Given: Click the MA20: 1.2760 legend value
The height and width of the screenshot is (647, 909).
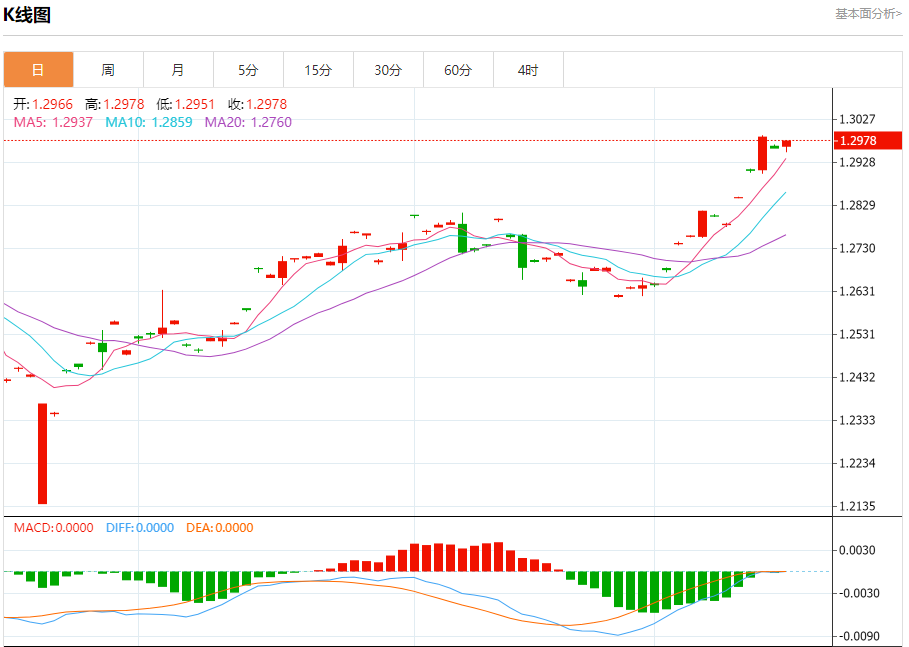Looking at the screenshot, I should pos(248,122).
